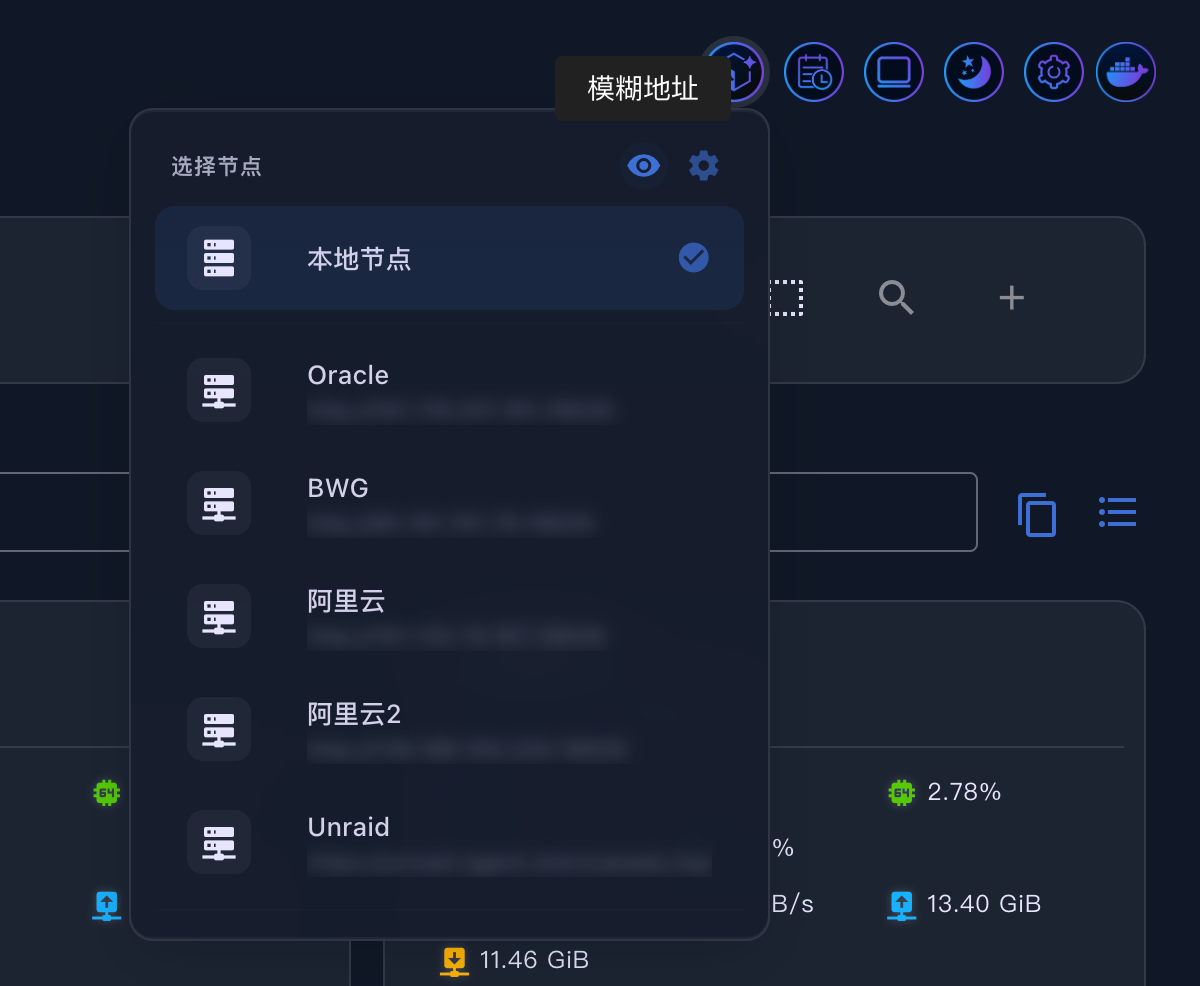Open the scheduled tasks calendar icon
This screenshot has width=1200, height=986.
tap(814, 72)
